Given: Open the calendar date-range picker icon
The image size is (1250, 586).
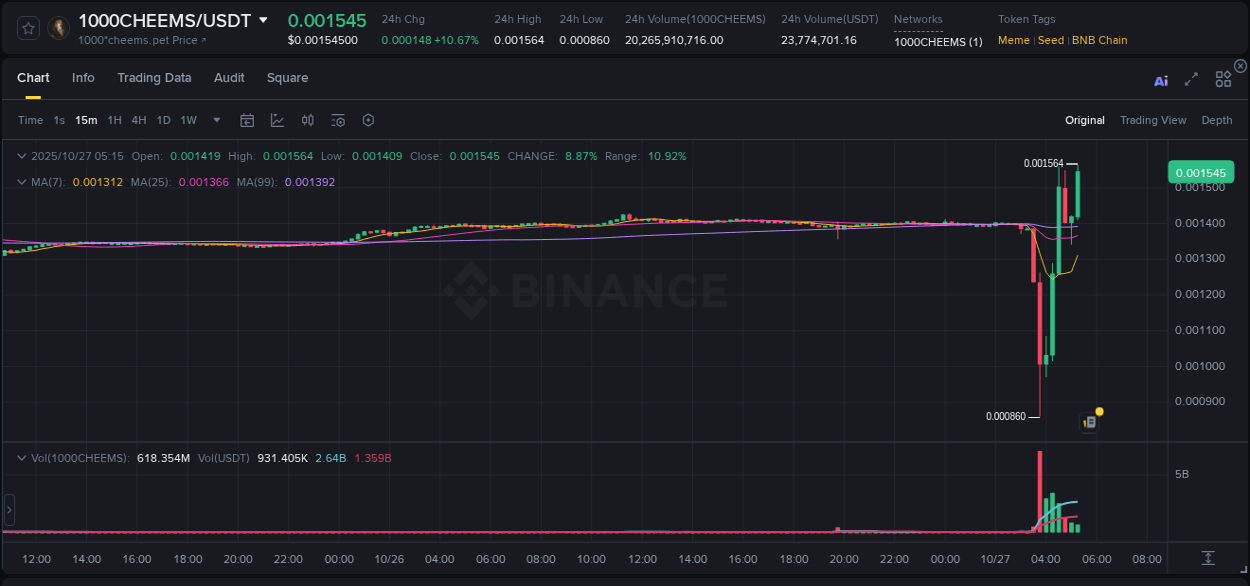Looking at the screenshot, I should tap(247, 120).
